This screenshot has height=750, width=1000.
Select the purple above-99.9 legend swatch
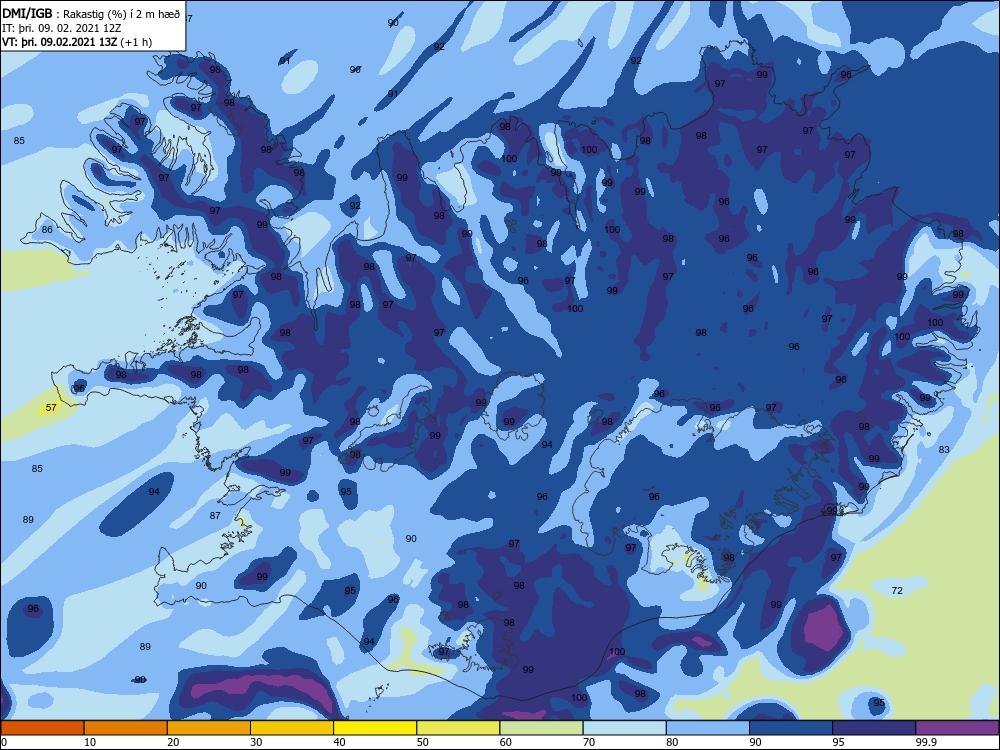pos(957,728)
